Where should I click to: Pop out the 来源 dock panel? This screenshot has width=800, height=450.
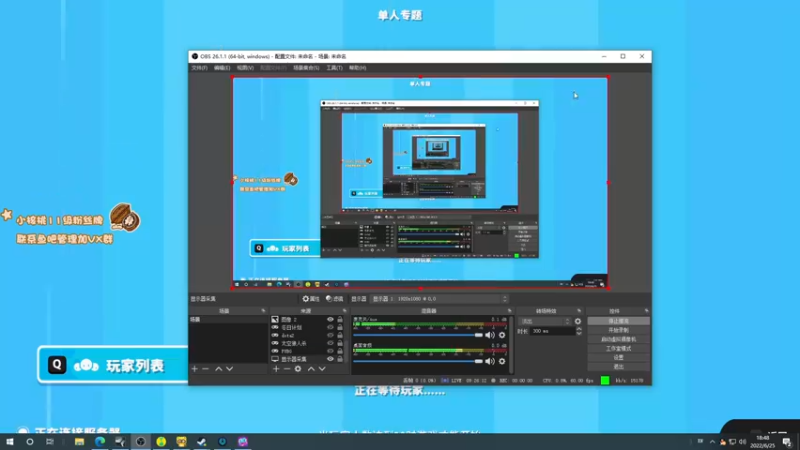point(345,311)
